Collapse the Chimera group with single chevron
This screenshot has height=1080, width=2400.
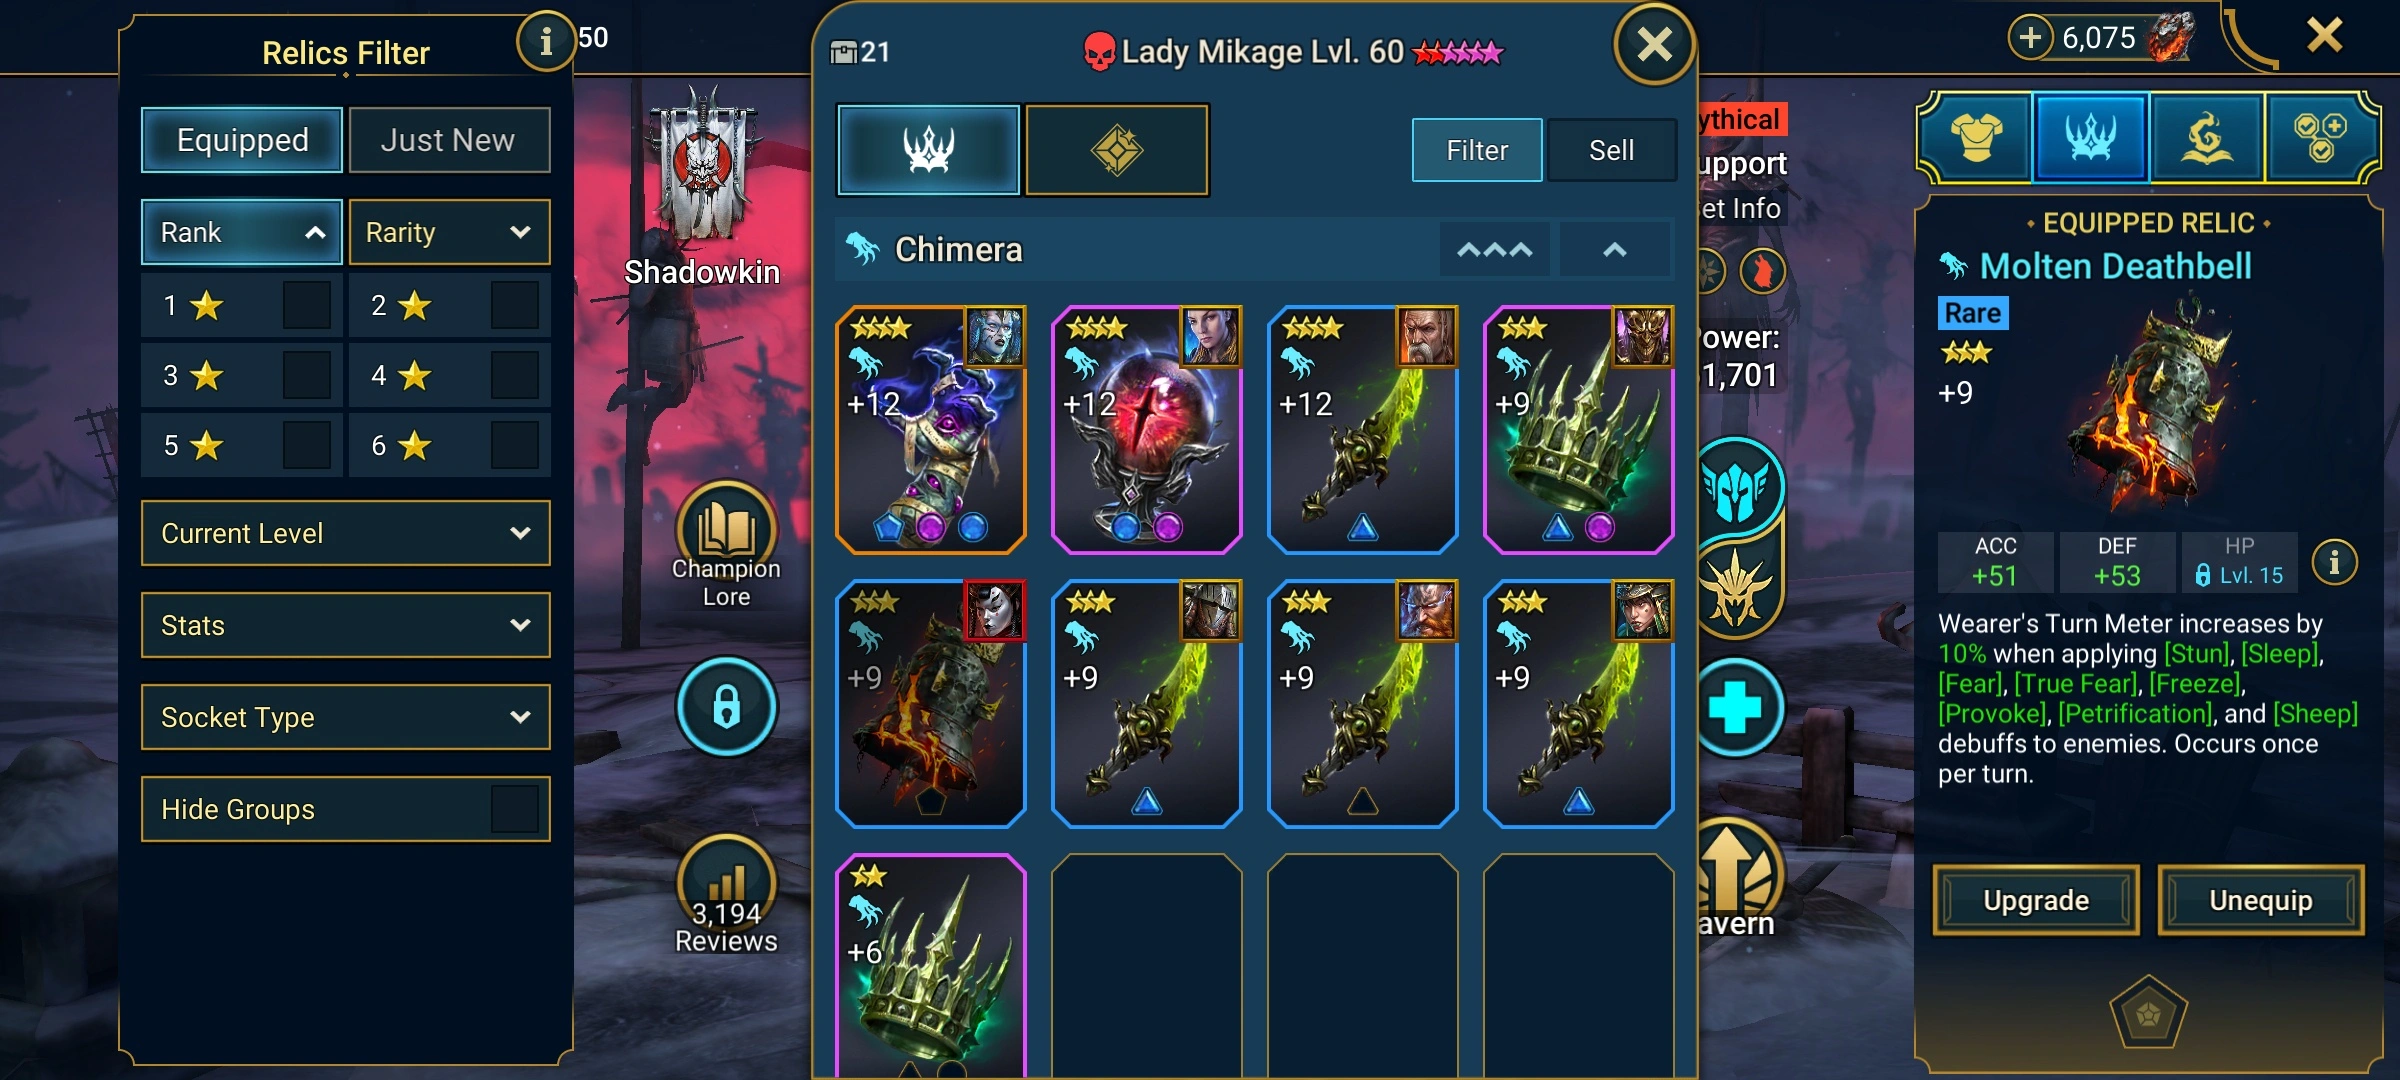tap(1615, 250)
